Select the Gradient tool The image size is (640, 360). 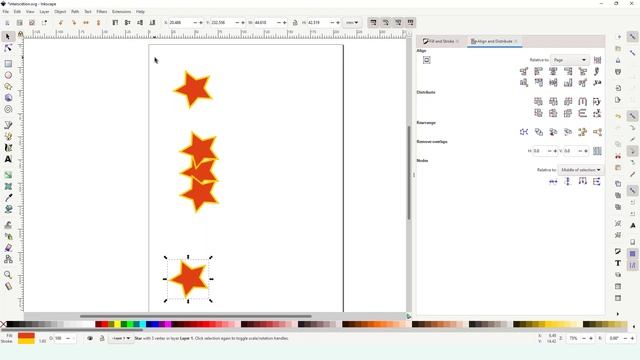point(8,175)
